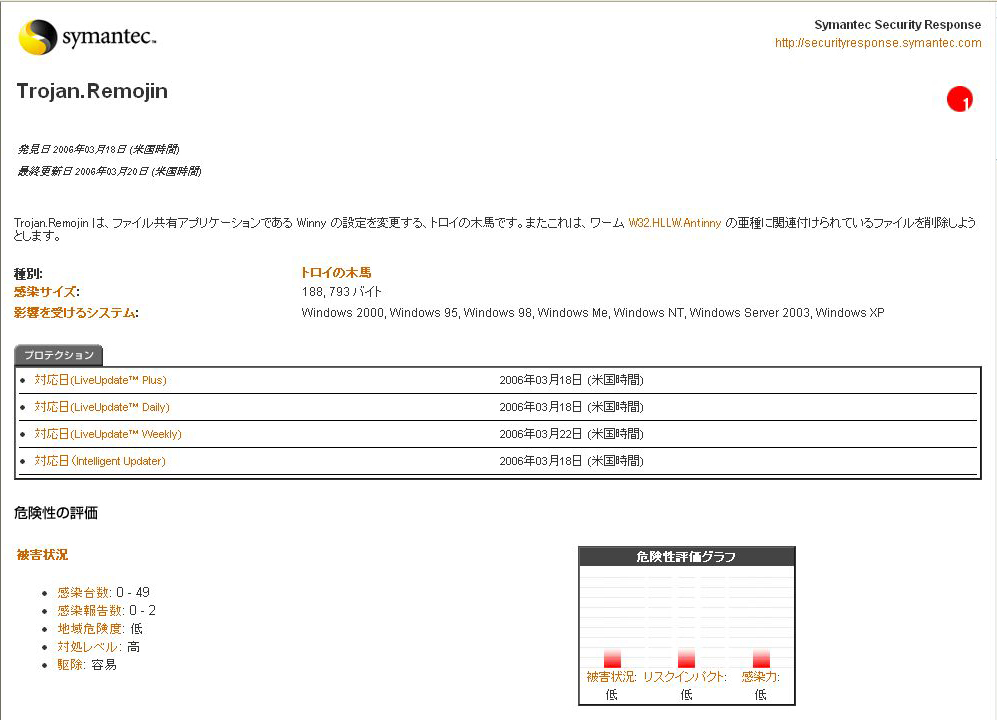This screenshot has height=720, width=997.
Task: Click the Windows 2000 affected systems list
Action: point(593,313)
